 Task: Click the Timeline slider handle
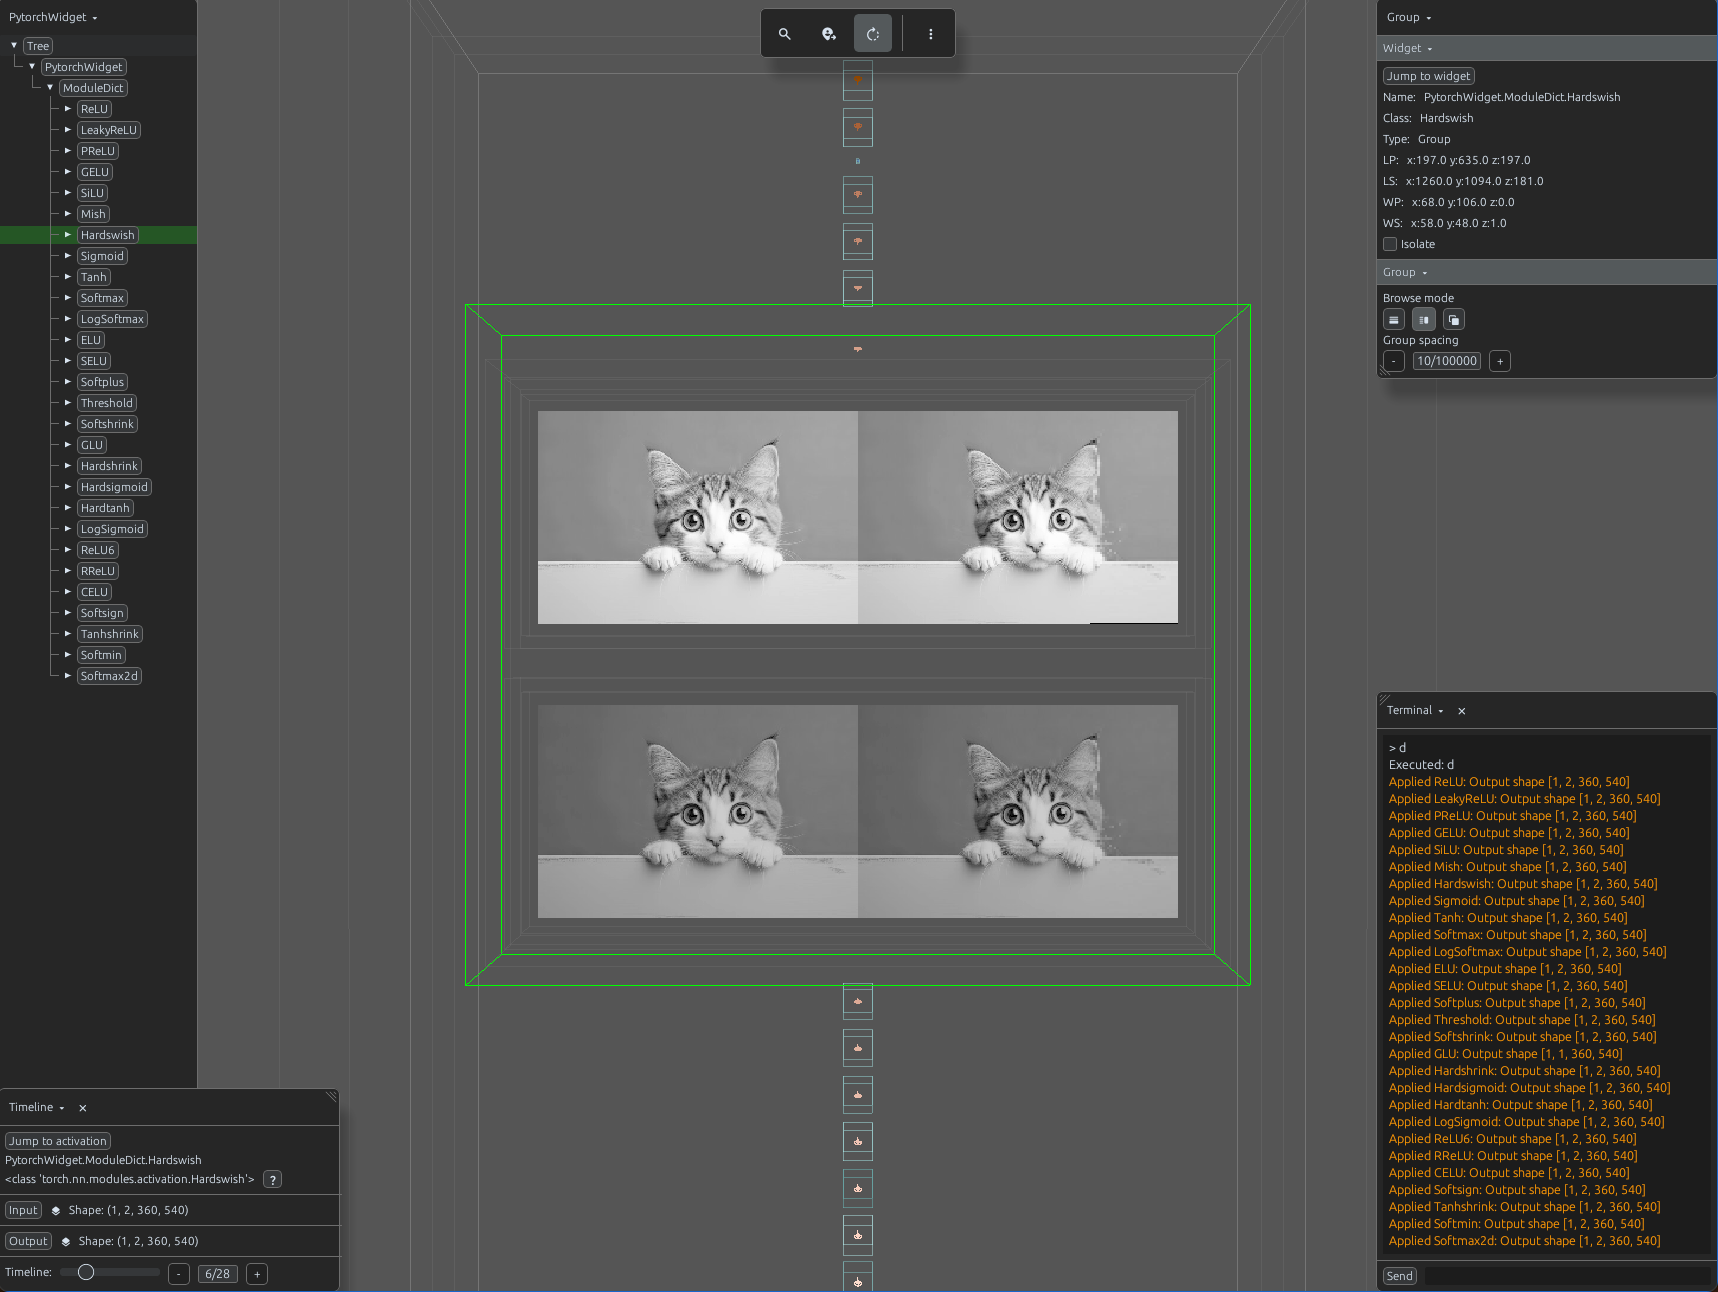point(86,1272)
